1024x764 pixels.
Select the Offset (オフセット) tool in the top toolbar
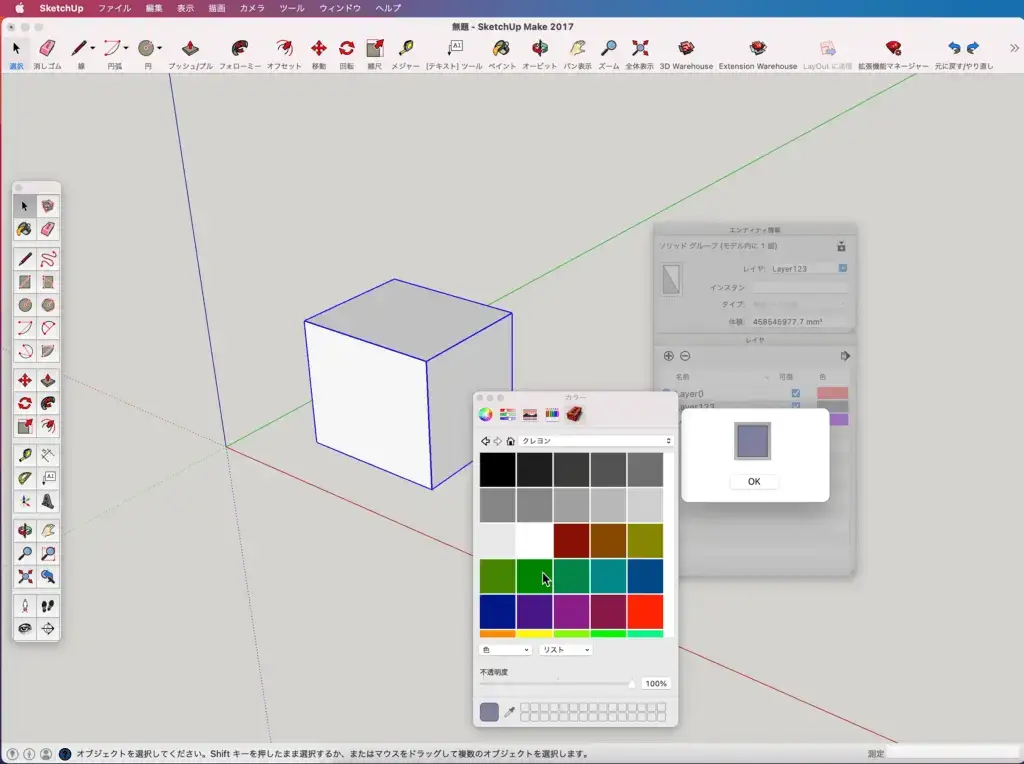284,54
